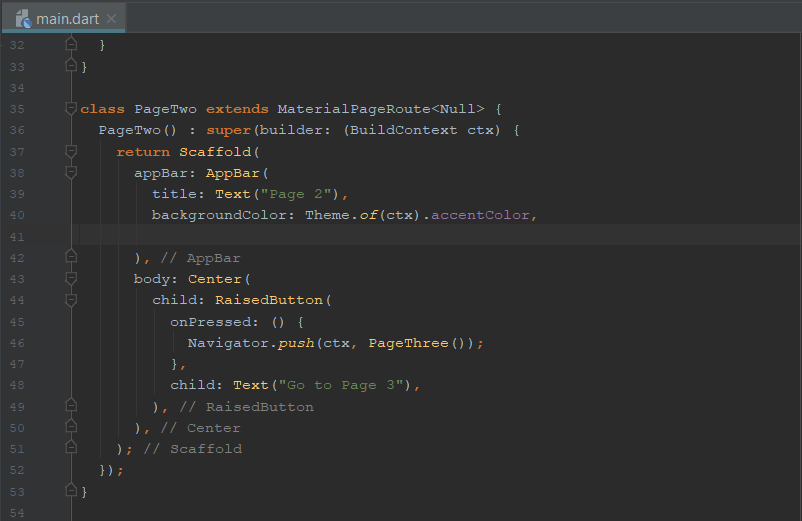Click the '// Center' closing comment
The image size is (802, 521).
coord(200,428)
